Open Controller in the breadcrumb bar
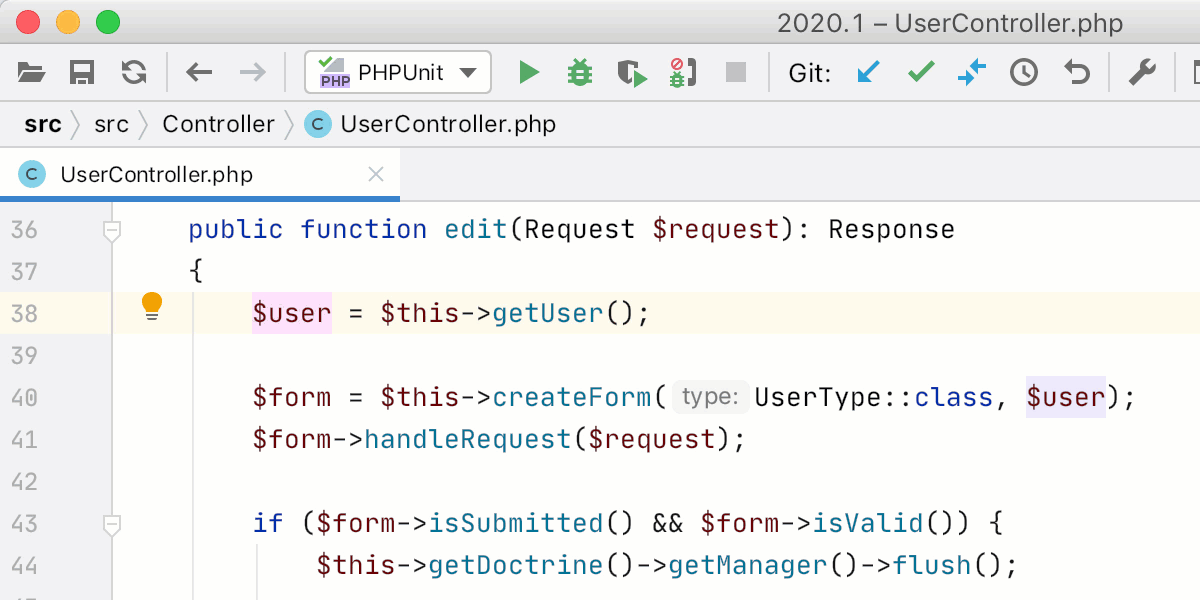 coord(218,124)
